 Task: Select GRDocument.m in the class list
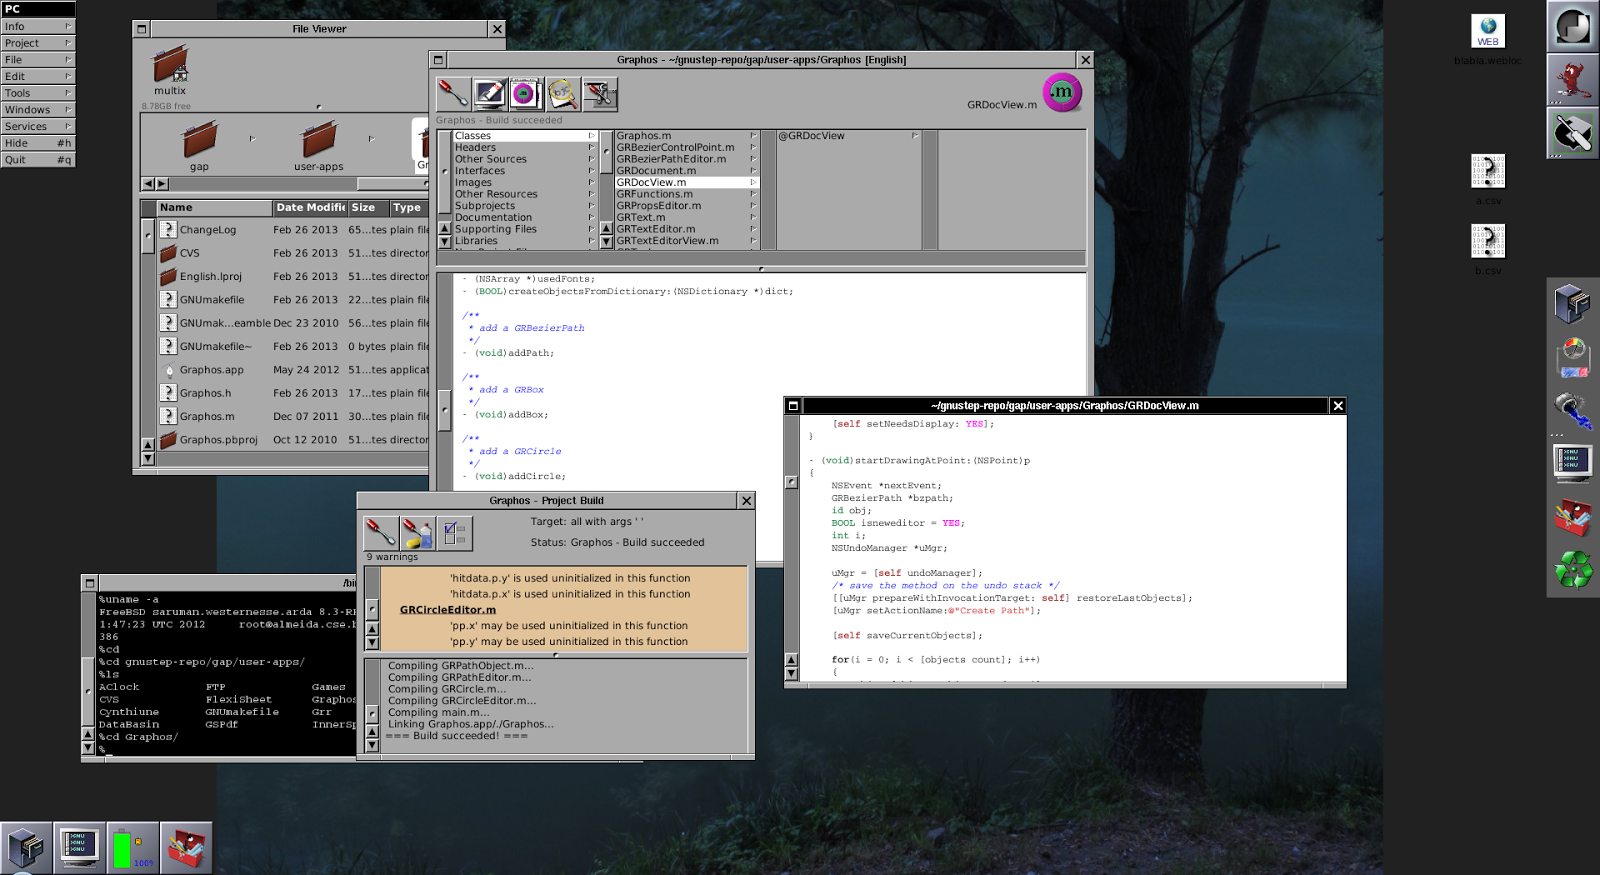(687, 171)
